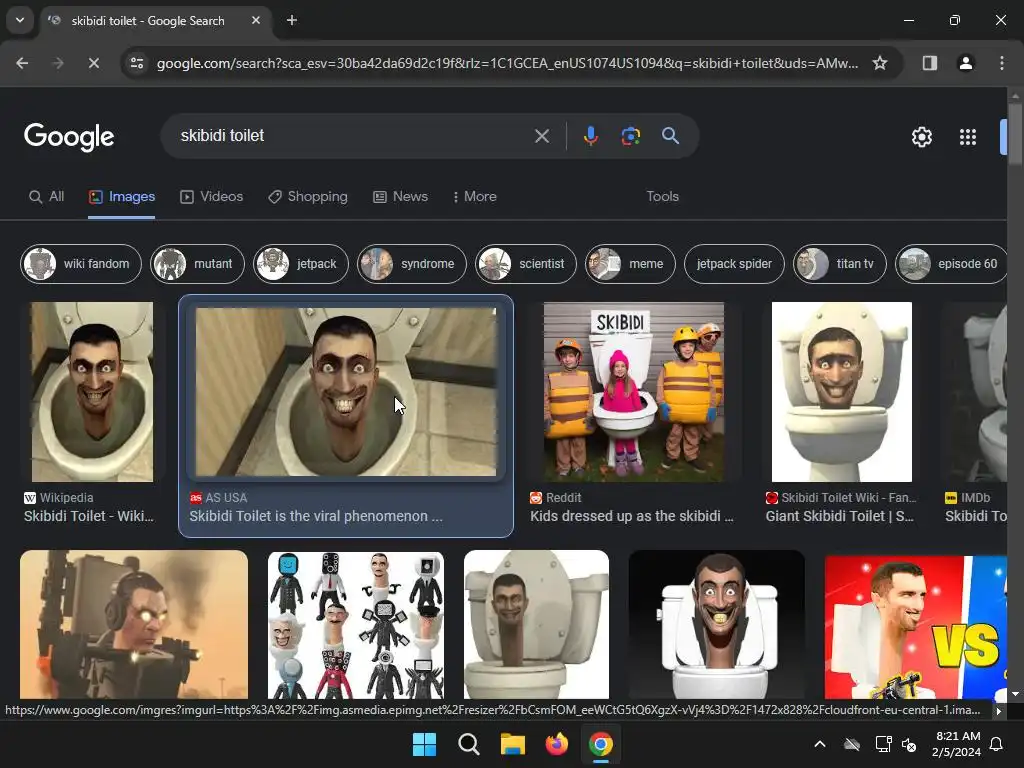The width and height of the screenshot is (1024, 768).
Task: Select the episode 60 chip
Action: 951,264
